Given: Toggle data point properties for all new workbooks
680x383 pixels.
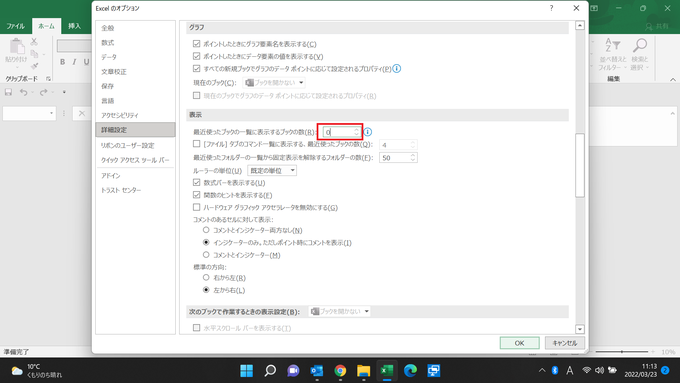Looking at the screenshot, I should [x=196, y=69].
